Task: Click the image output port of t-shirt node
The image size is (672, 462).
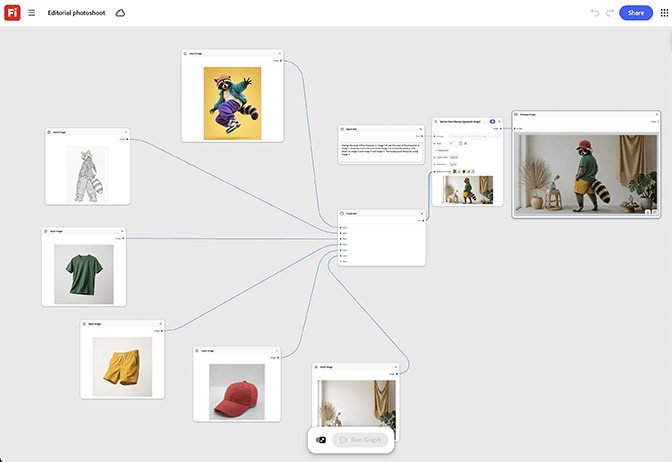Action: (123, 238)
